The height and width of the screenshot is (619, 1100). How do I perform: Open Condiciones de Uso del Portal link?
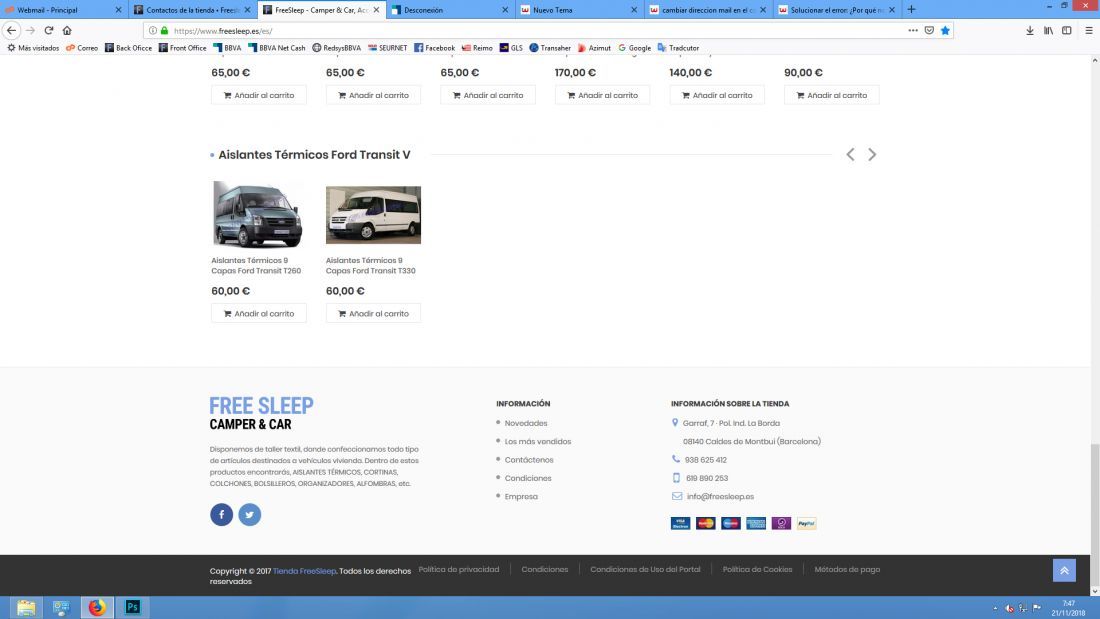point(645,569)
